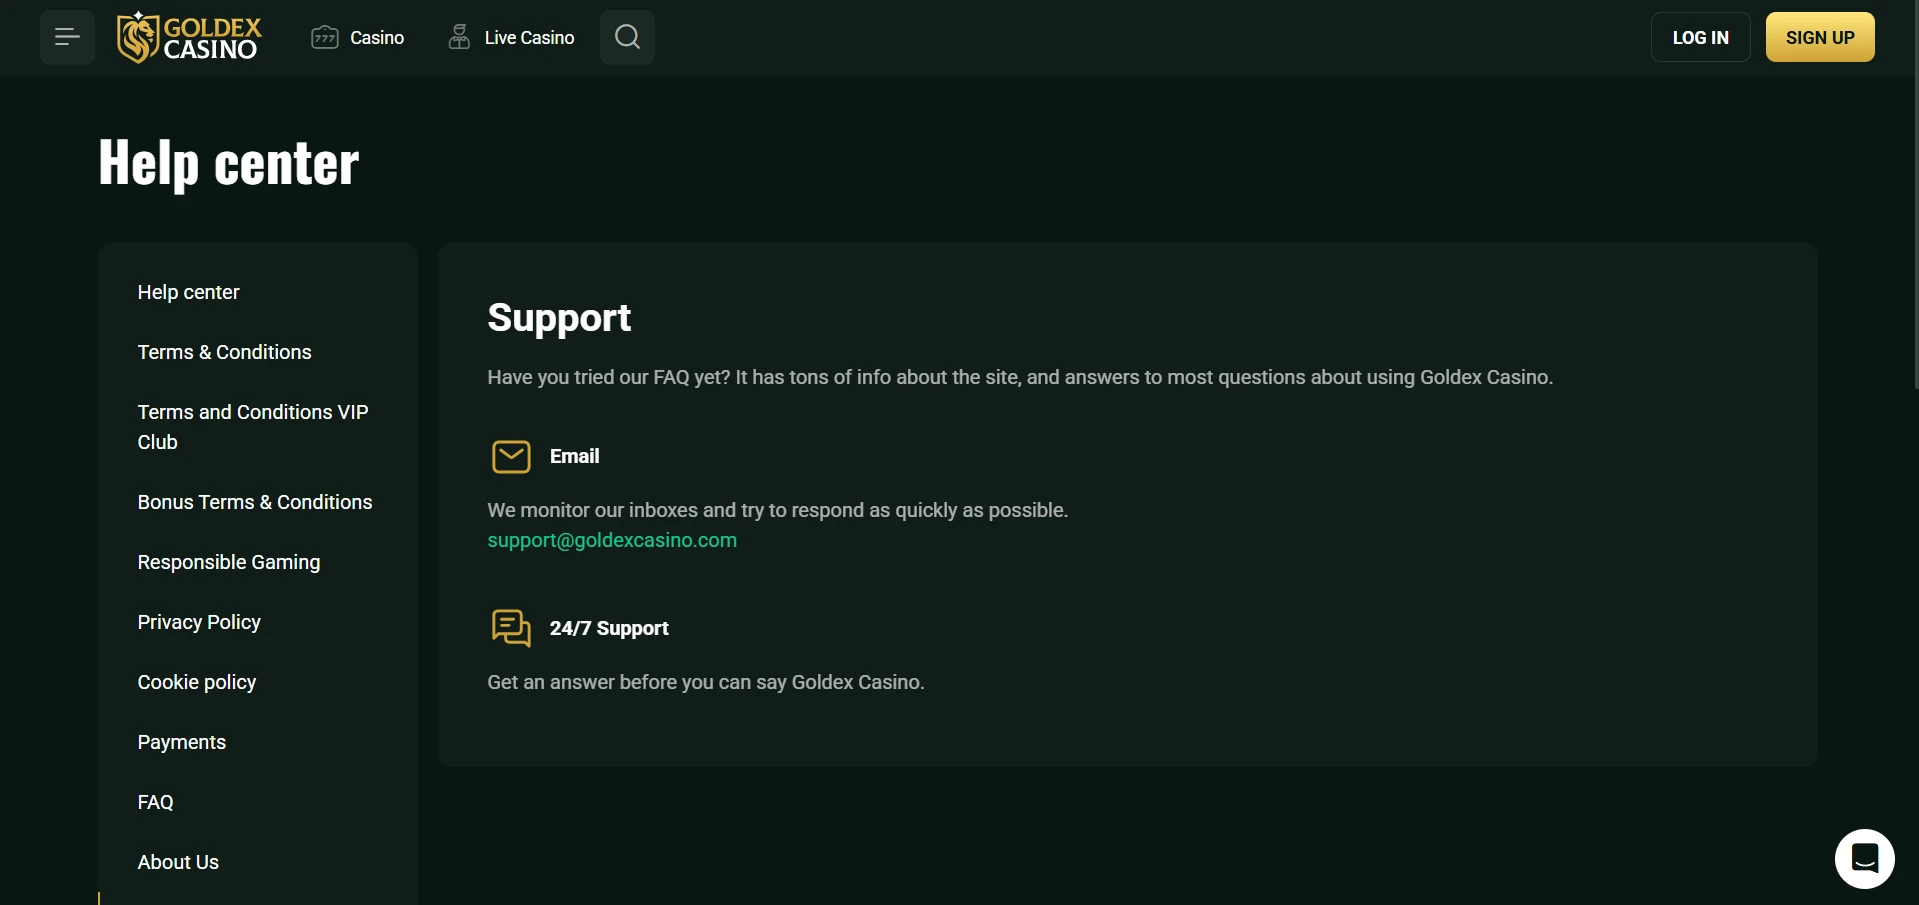Click the Support heading
Viewport: 1919px width, 905px height.
(559, 318)
